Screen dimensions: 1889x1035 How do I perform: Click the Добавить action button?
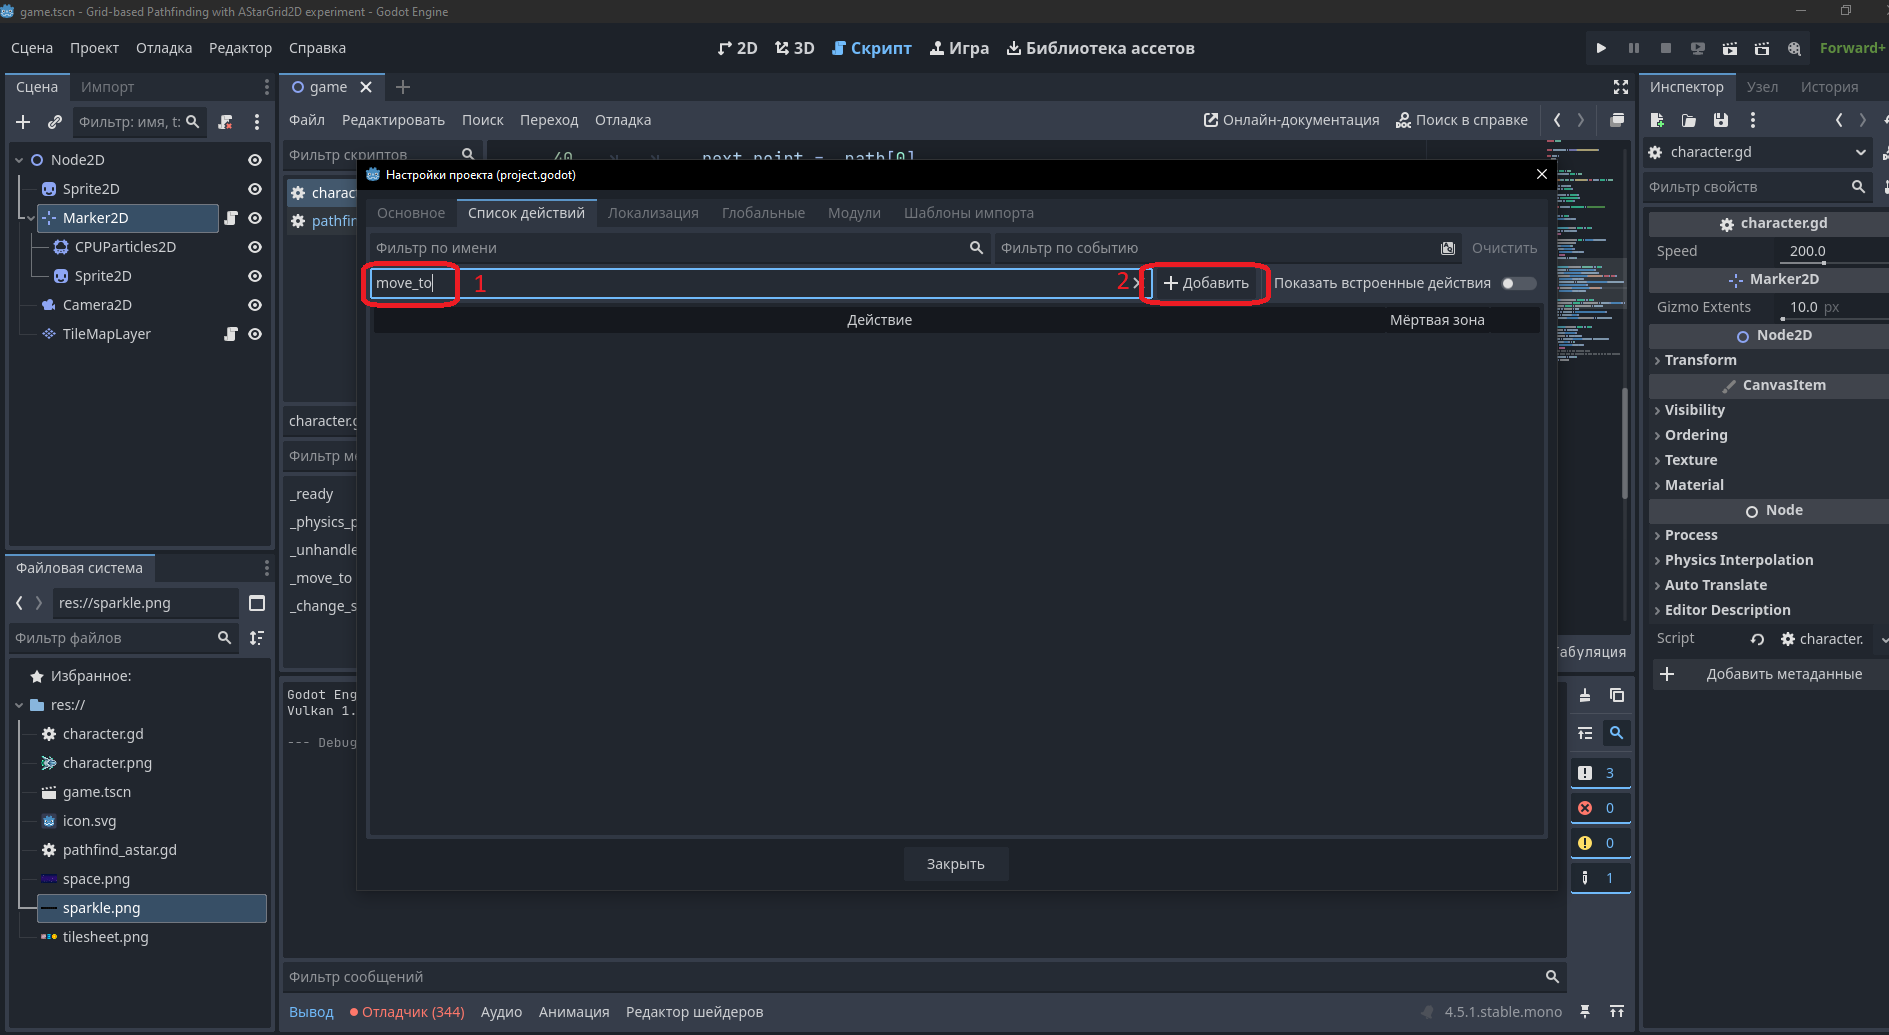point(1206,283)
